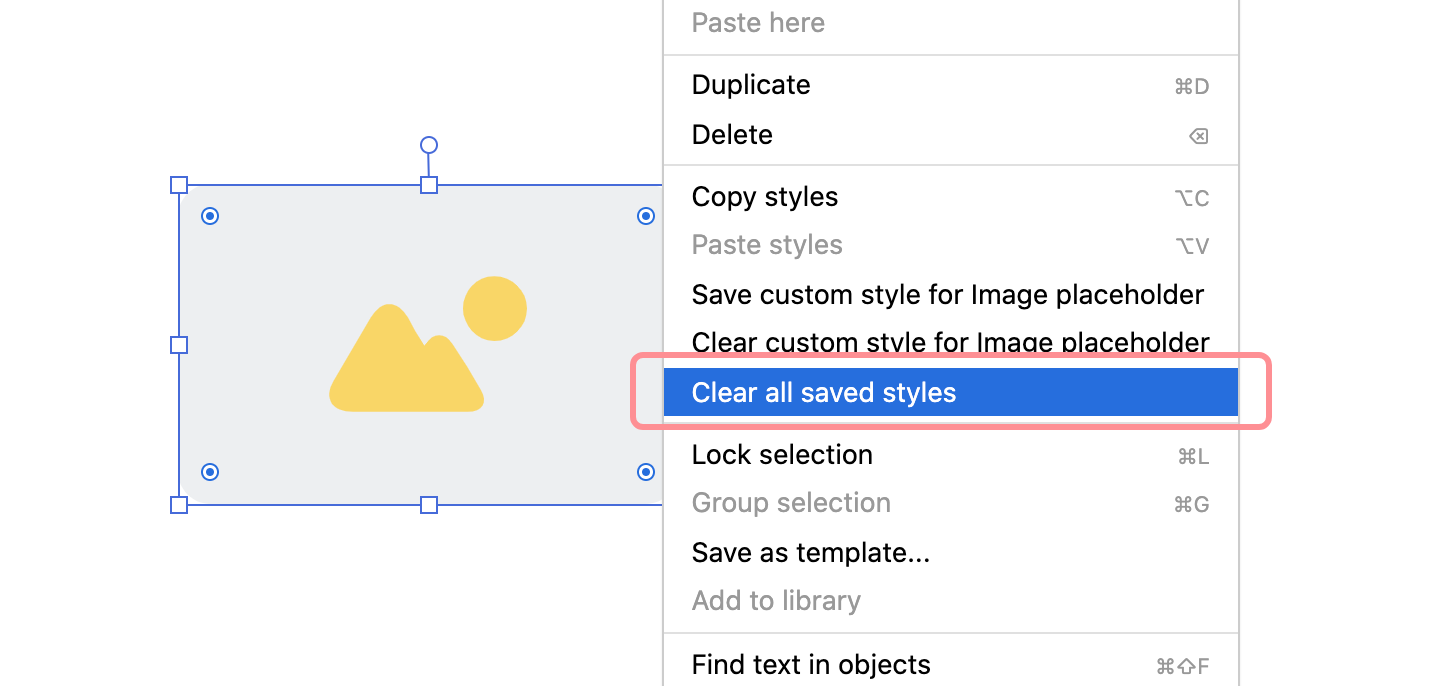Click the yellow sun circle in the placeholder
This screenshot has height=686, width=1456.
point(494,308)
